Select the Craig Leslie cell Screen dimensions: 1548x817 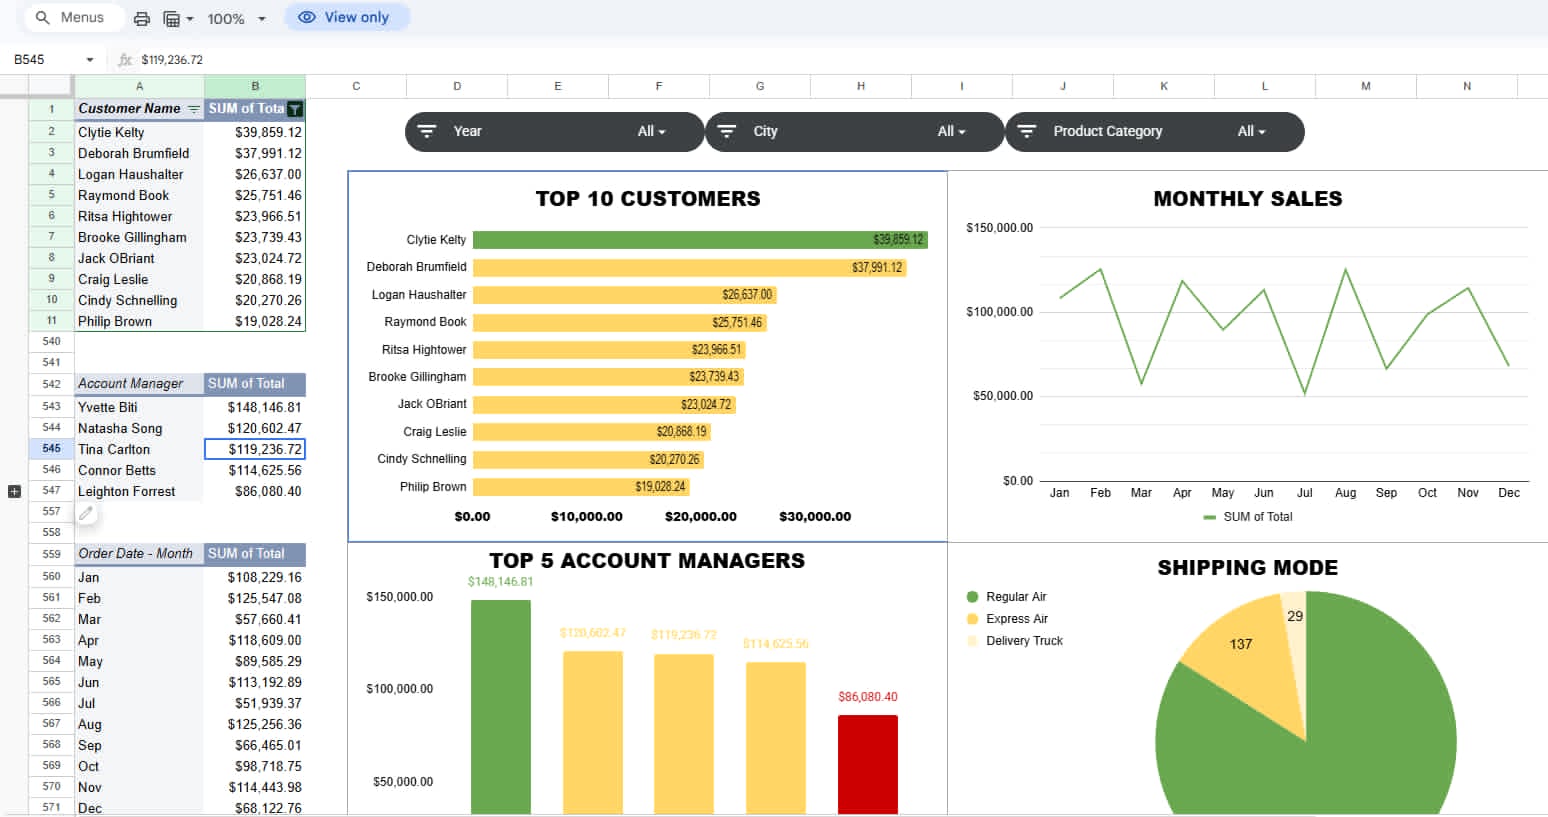(x=139, y=279)
